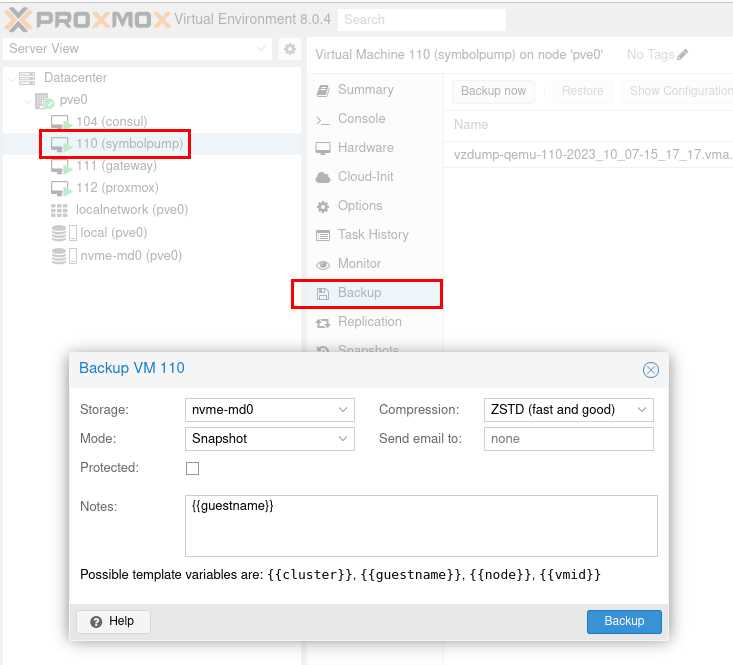
Task: Click the Options gear icon
Action: 323,207
